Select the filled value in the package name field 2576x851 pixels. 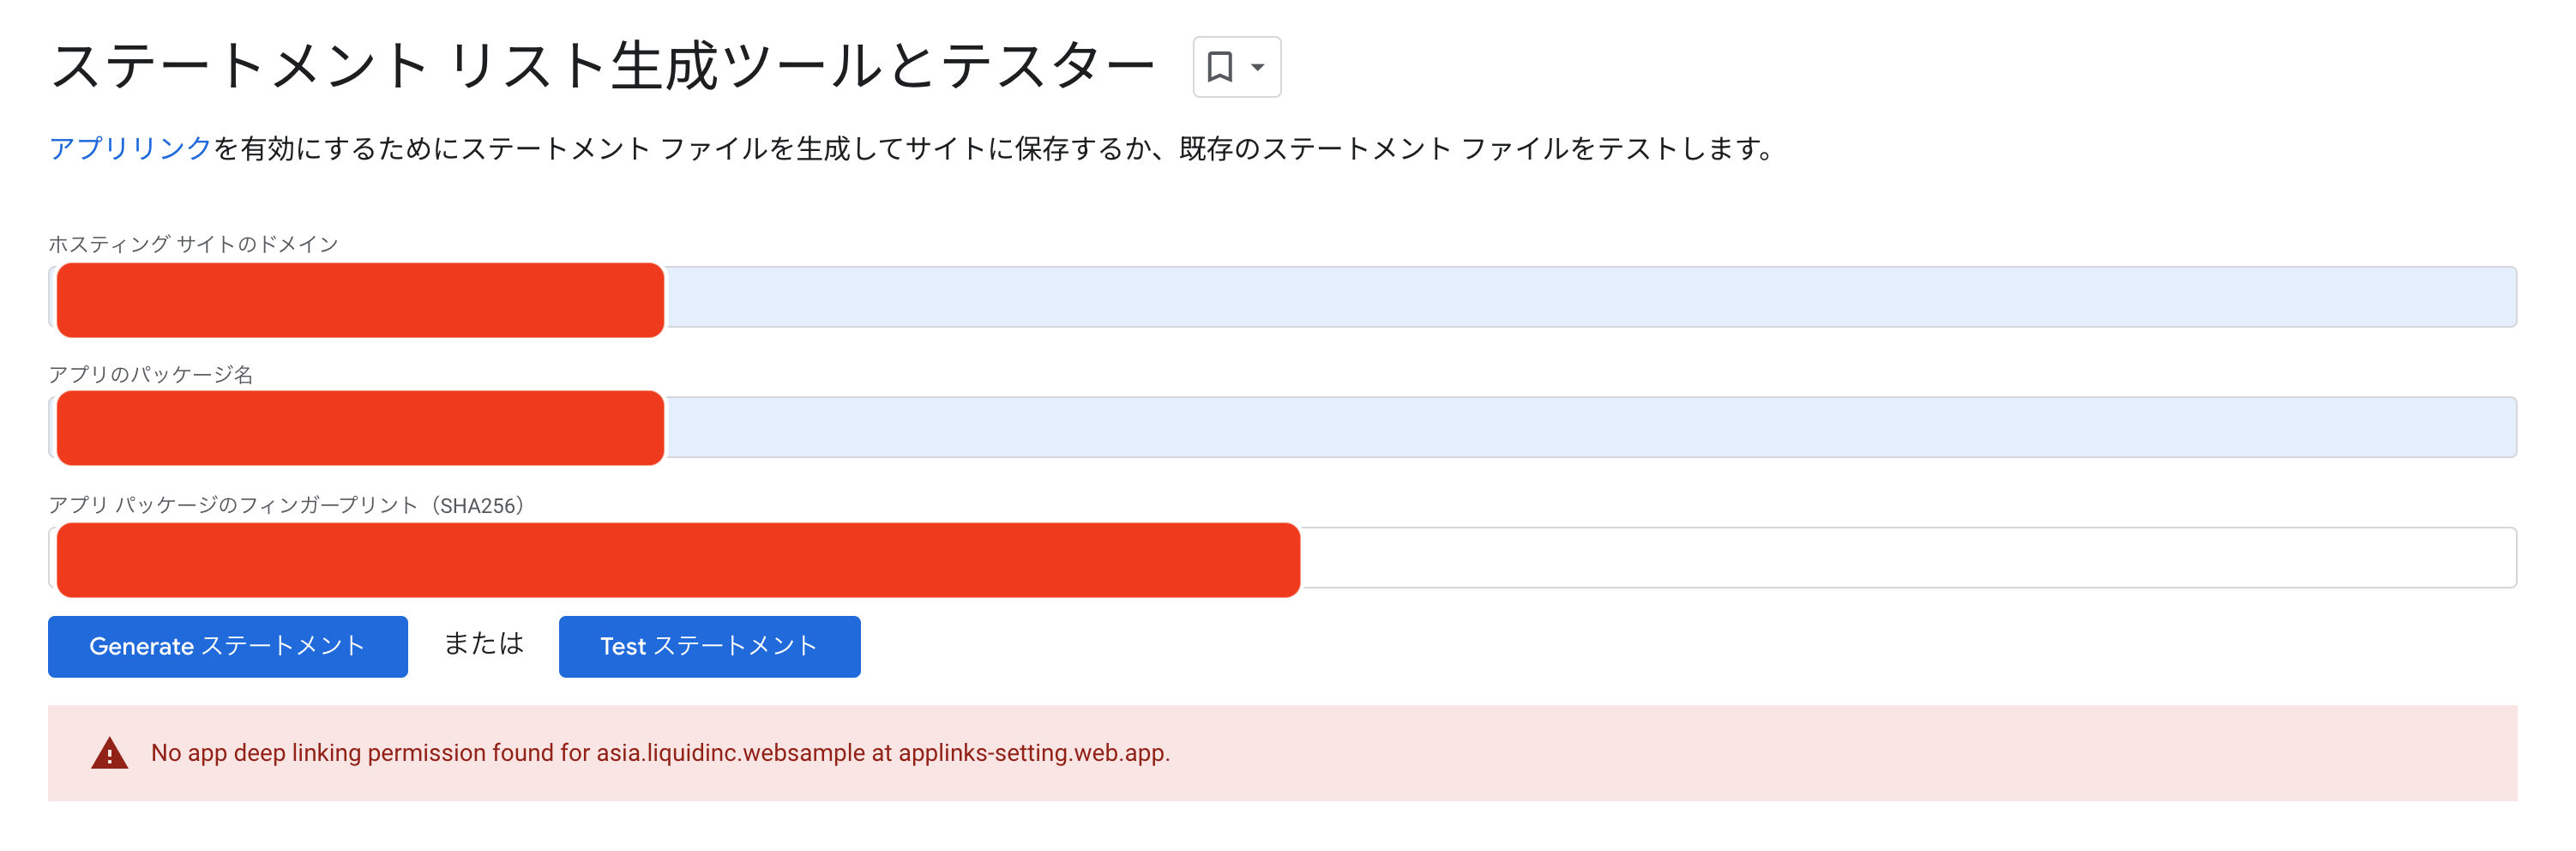tap(360, 428)
